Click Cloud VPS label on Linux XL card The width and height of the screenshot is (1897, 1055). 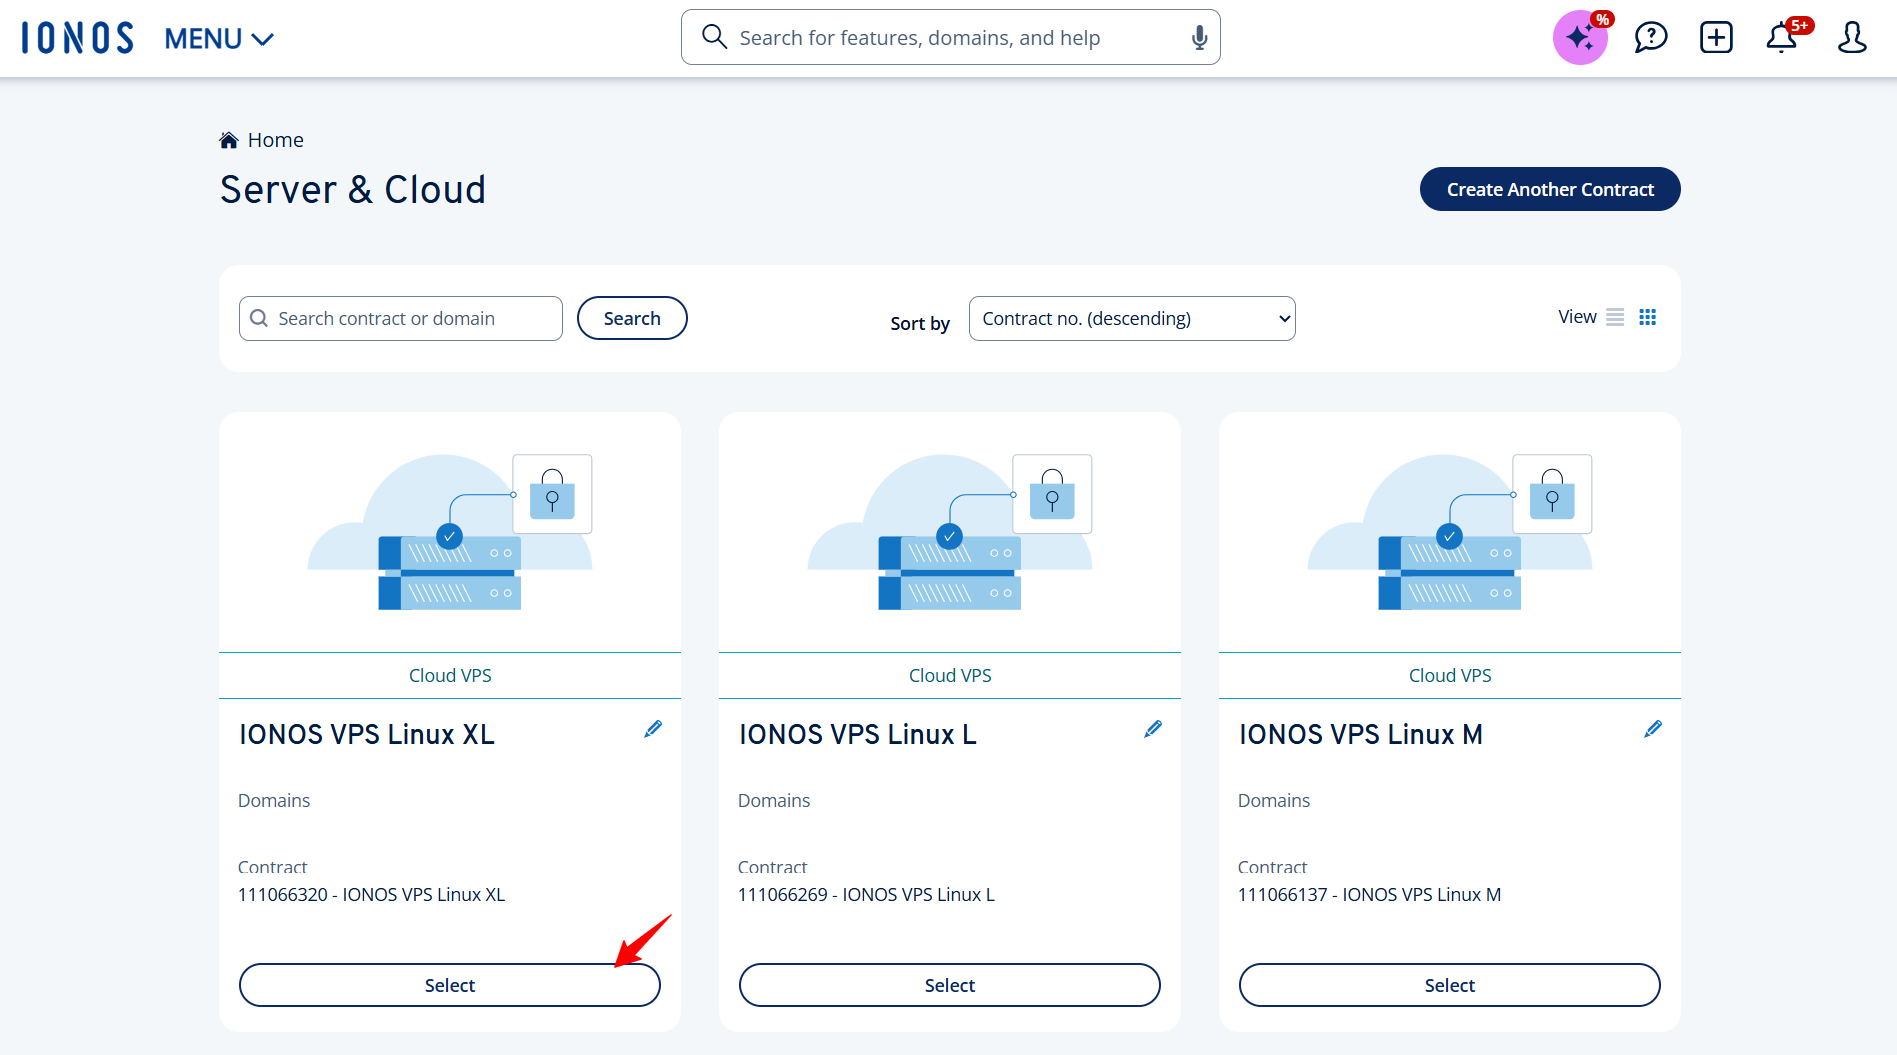(x=450, y=675)
